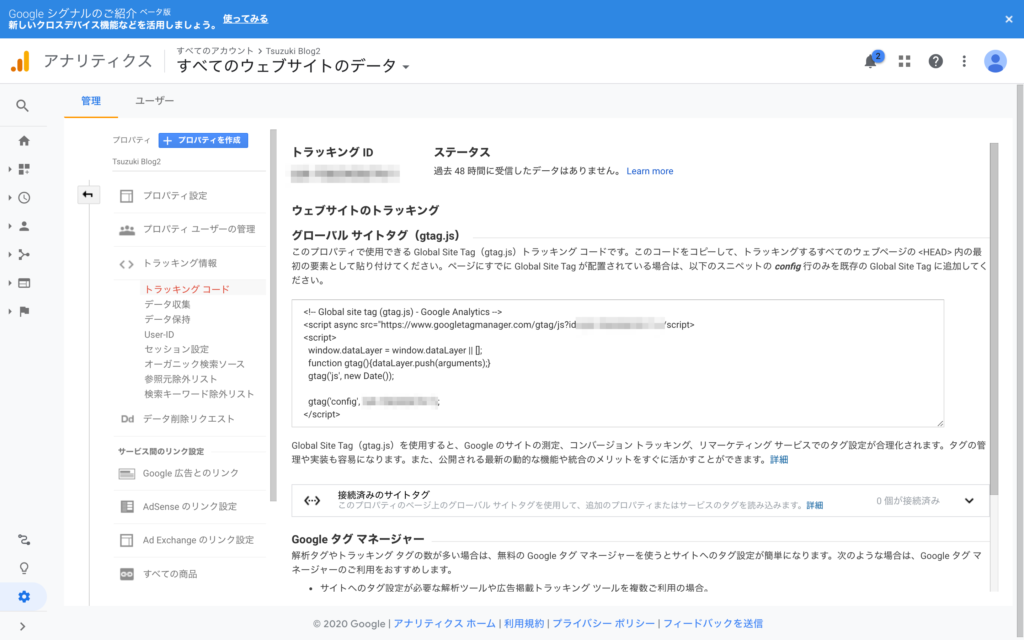The width and height of the screenshot is (1024, 640).
Task: Select トラッキング コード menu item
Action: 187,289
